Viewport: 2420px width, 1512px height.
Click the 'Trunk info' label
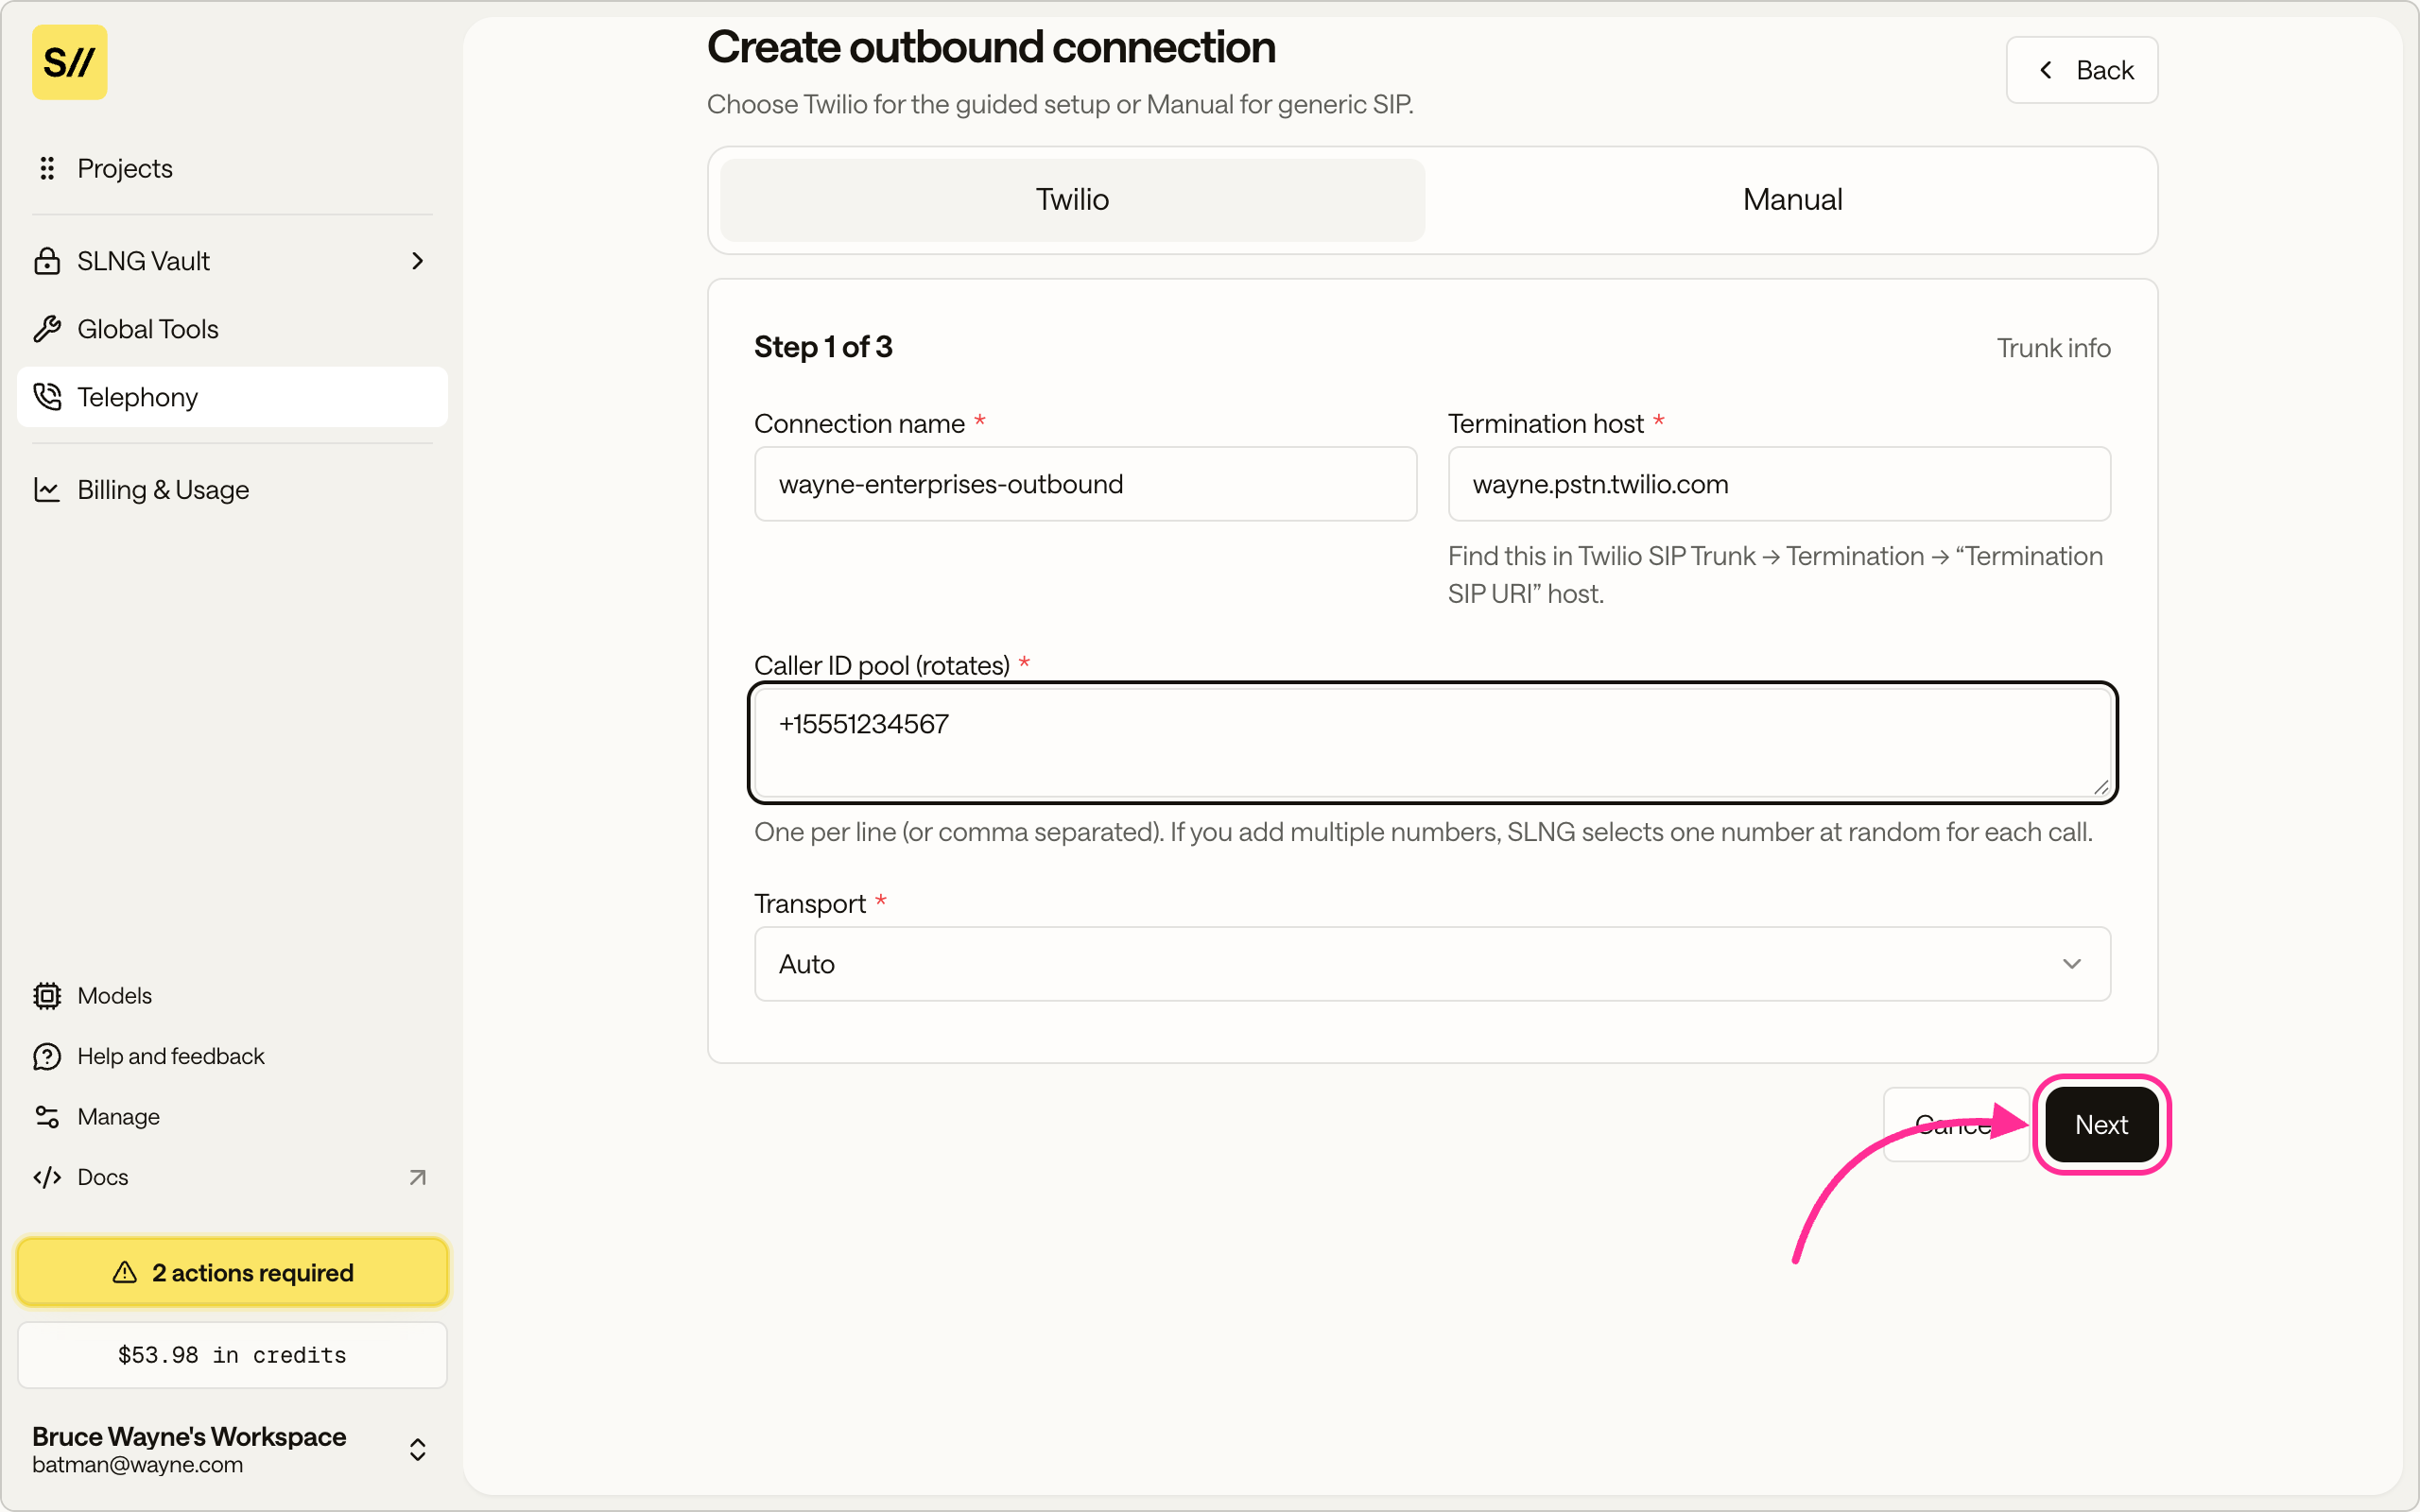(2053, 348)
